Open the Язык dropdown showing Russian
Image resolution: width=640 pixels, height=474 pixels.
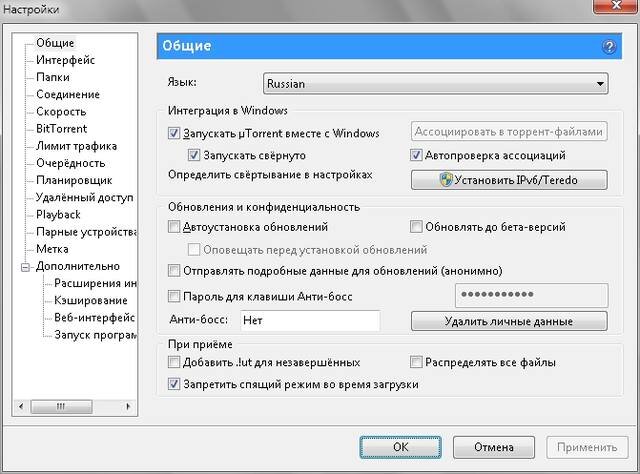pyautogui.click(x=436, y=84)
